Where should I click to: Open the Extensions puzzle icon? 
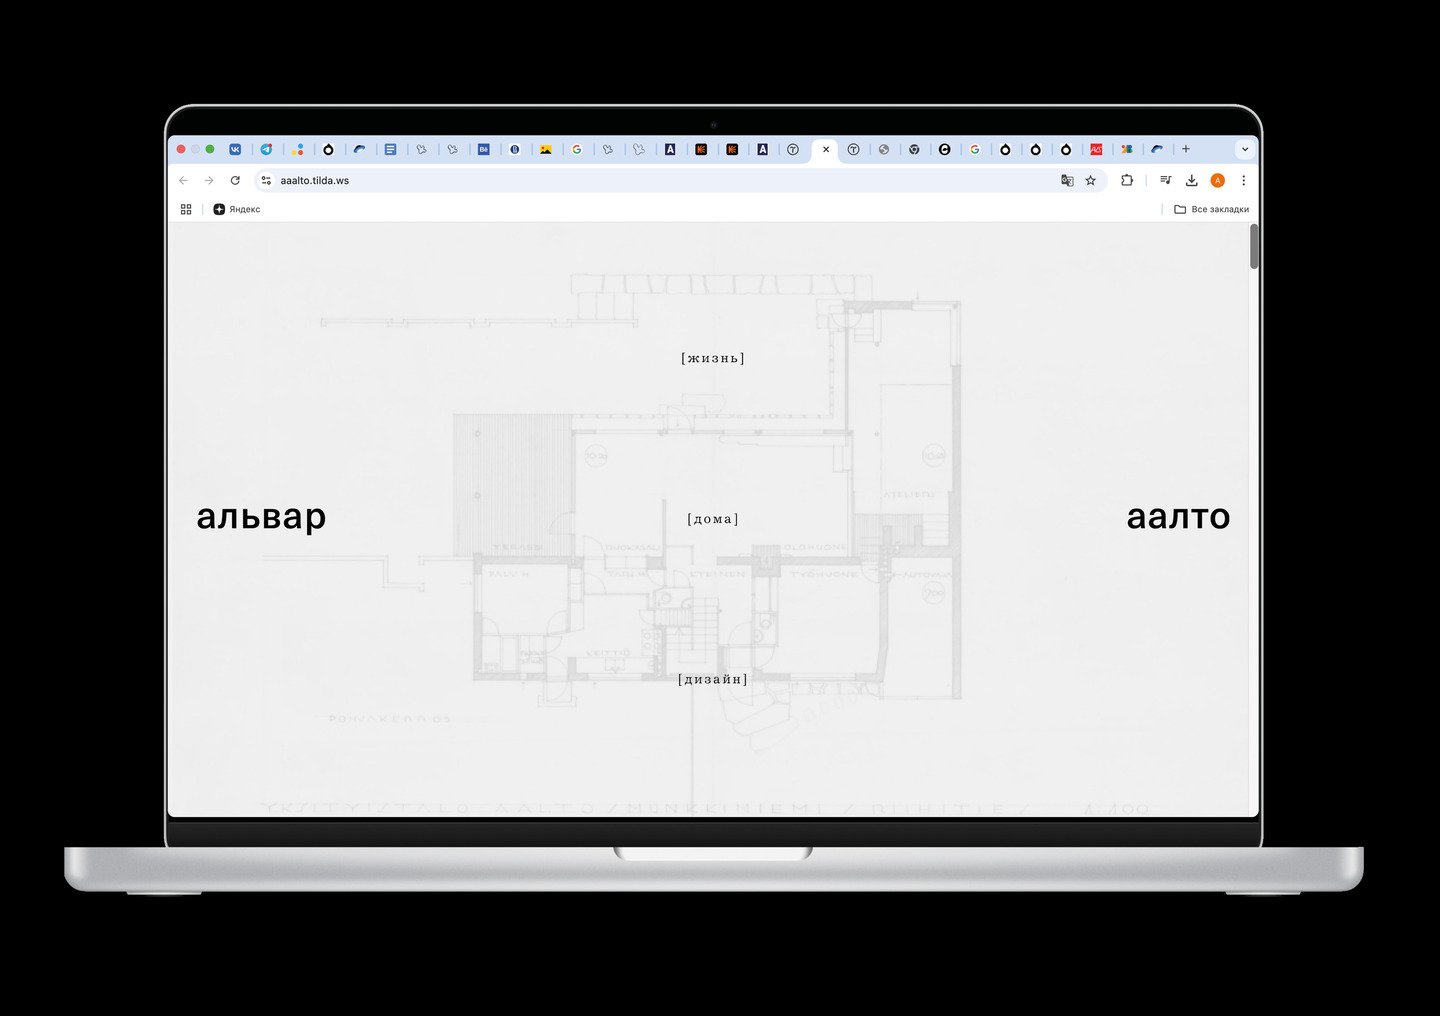click(x=1127, y=180)
